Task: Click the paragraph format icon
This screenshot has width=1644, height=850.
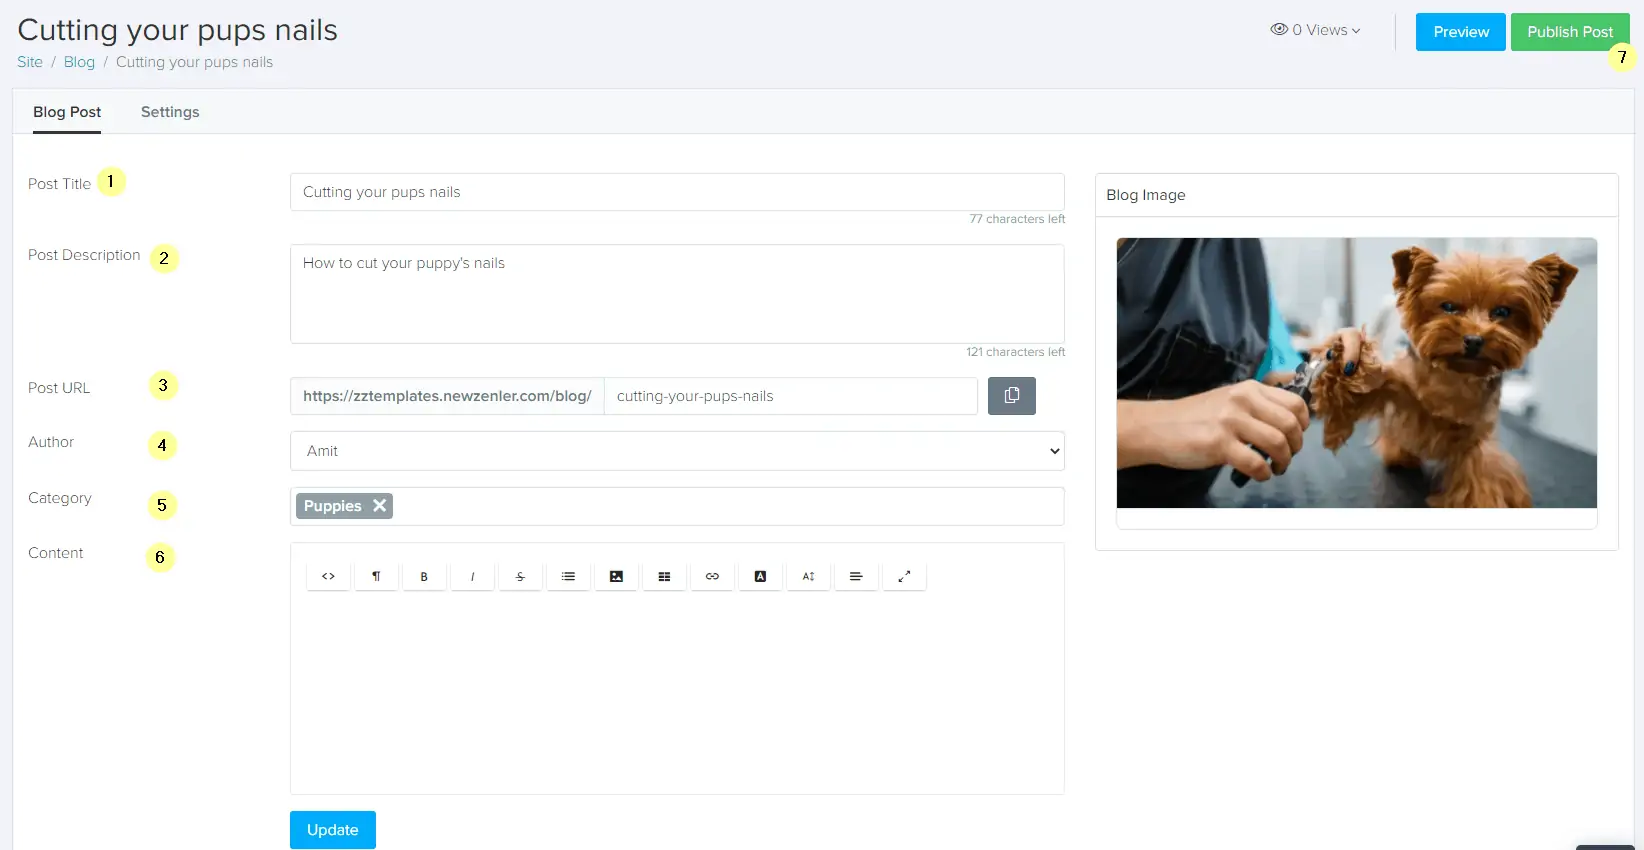Action: click(376, 577)
